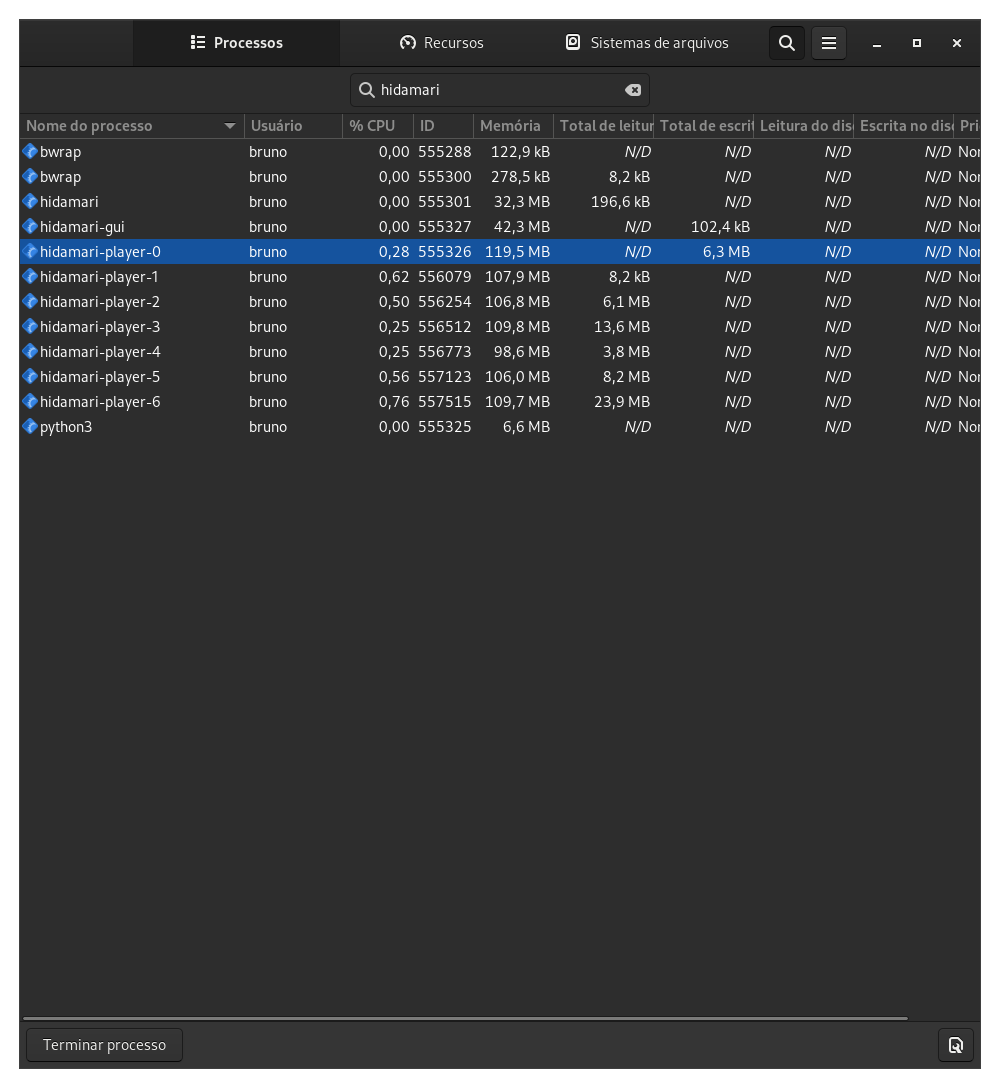
Task: Click the bwrap process icon on the first row
Action: [x=30, y=152]
